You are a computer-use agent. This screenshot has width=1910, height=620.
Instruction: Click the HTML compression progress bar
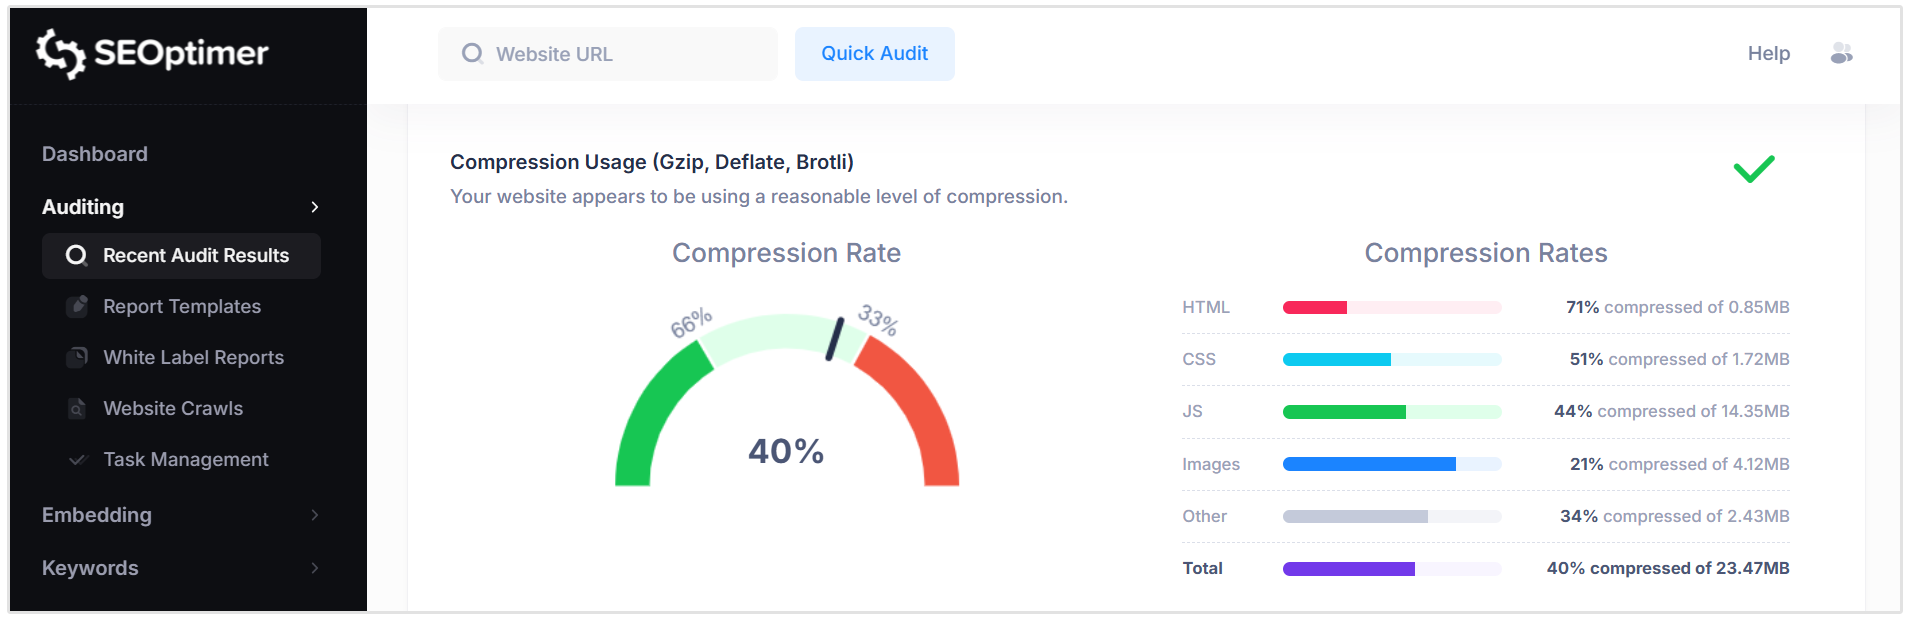[x=1391, y=307]
